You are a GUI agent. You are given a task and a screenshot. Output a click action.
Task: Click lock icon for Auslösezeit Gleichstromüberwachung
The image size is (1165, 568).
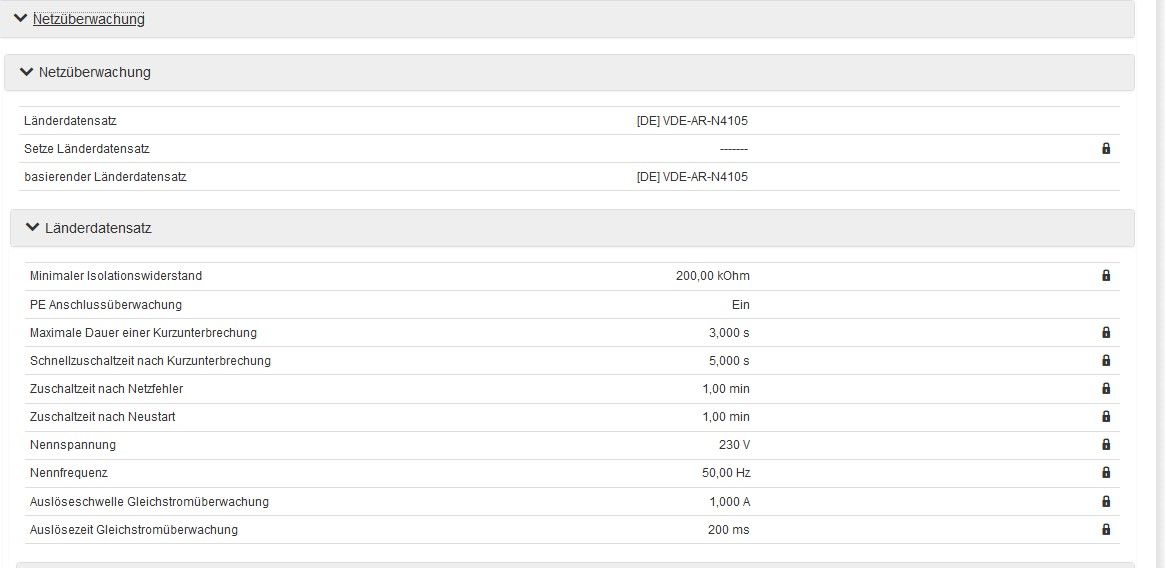1106,530
